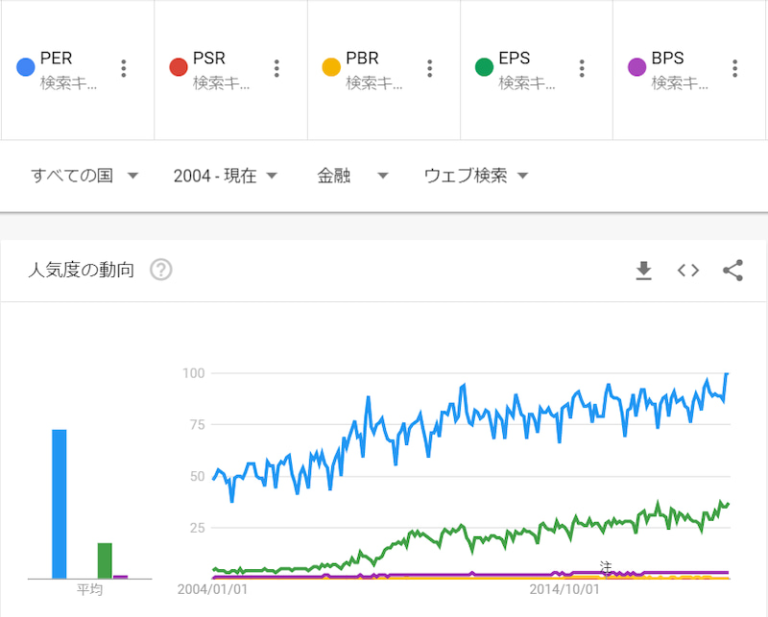Click the blue PER color dot

coord(26,68)
